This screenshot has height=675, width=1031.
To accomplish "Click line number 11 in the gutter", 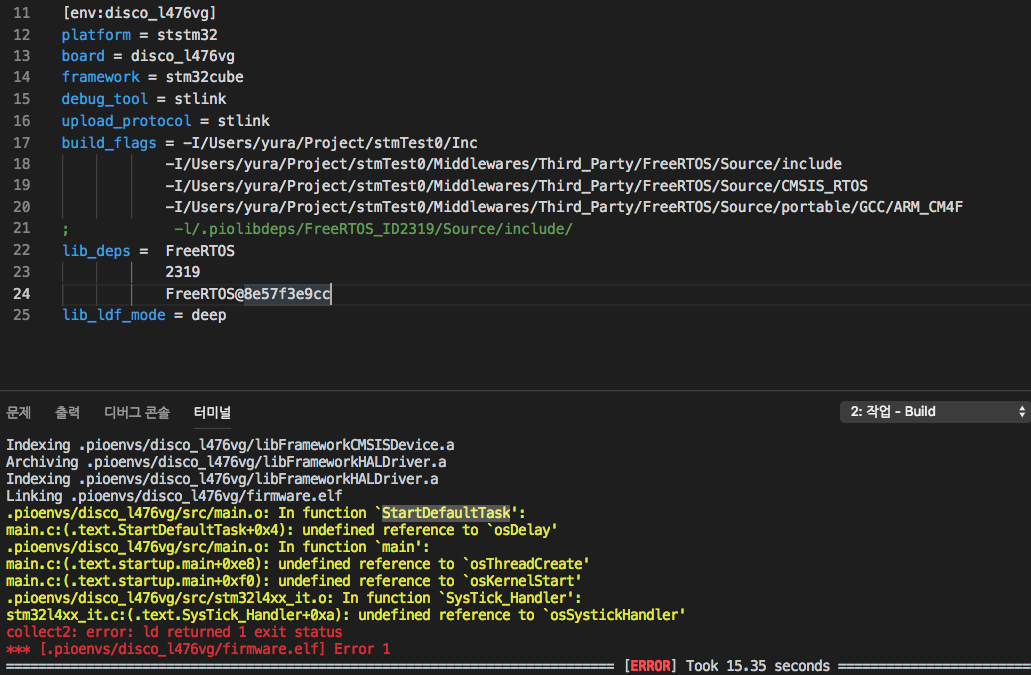I will [22, 14].
